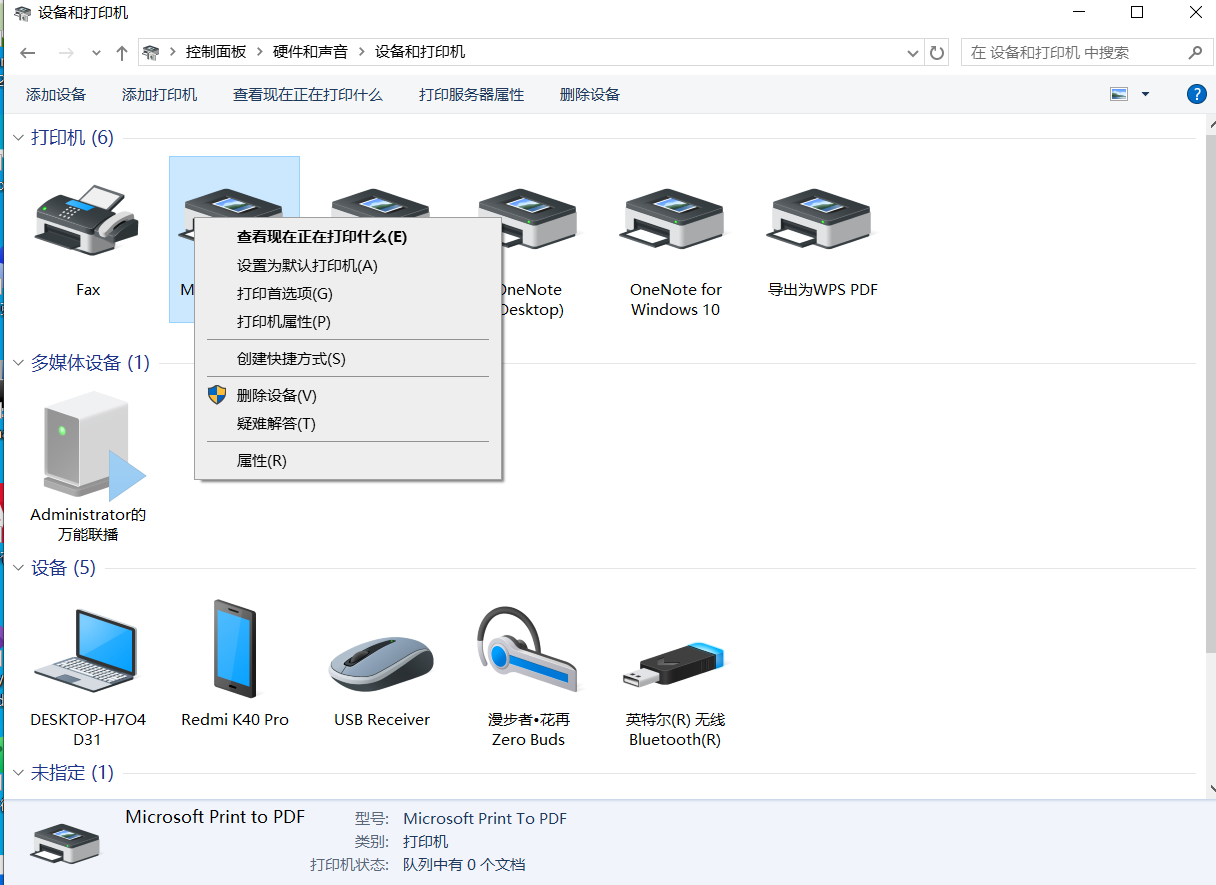
Task: Choose 打印机属性(P) in context menu
Action: coord(283,322)
